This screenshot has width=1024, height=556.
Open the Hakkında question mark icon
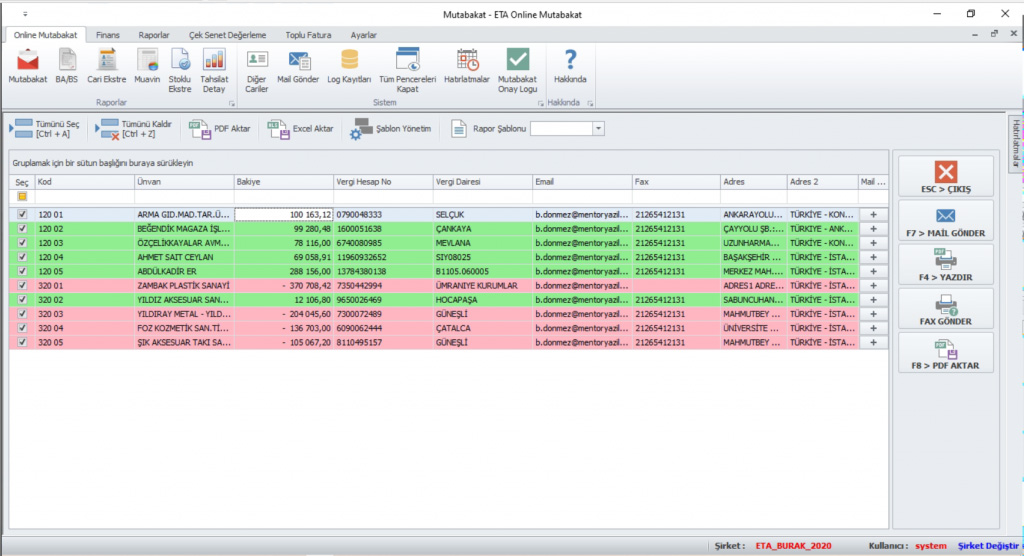pyautogui.click(x=570, y=67)
